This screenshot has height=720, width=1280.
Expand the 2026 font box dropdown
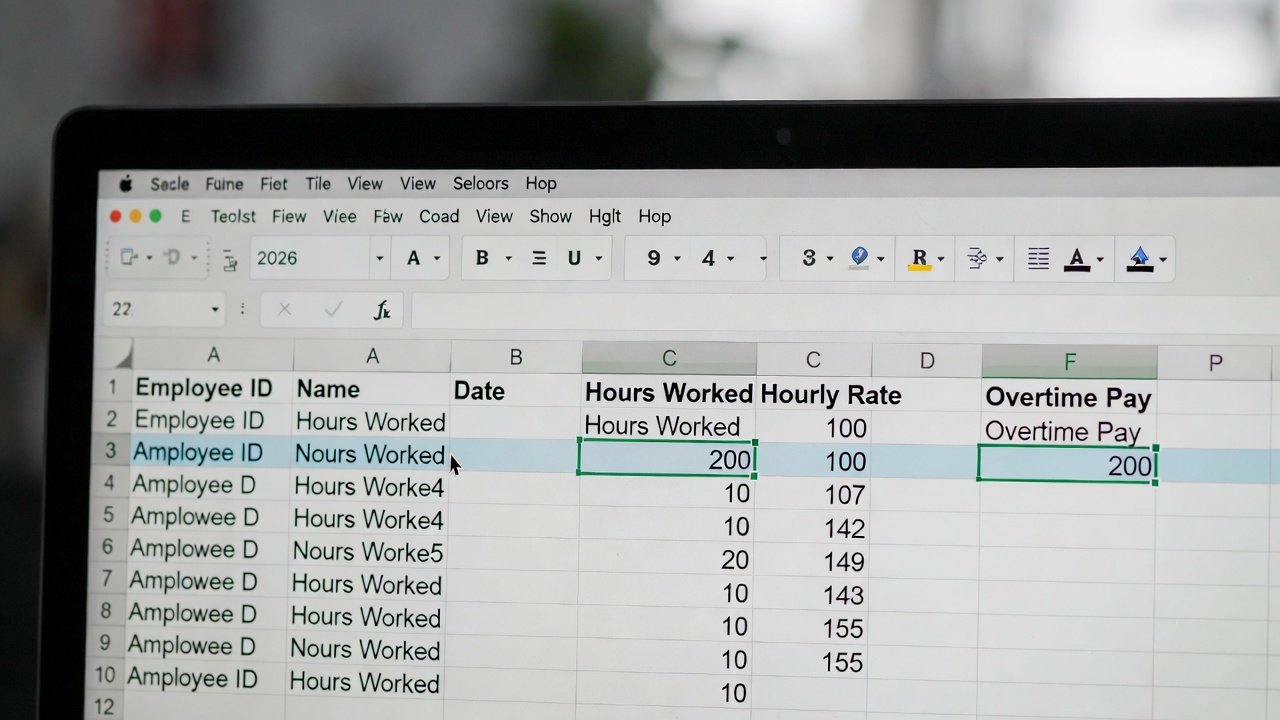(x=379, y=259)
